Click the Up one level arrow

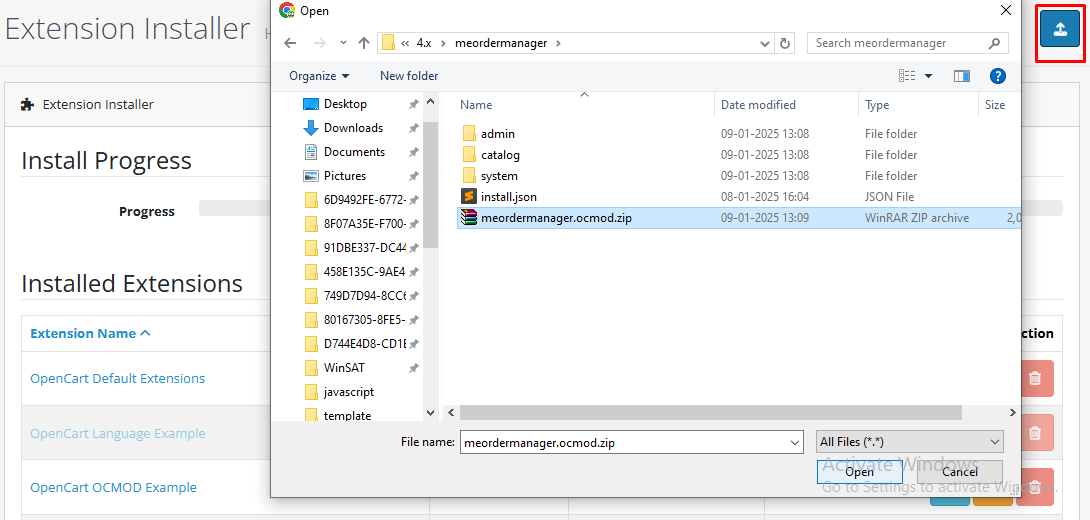(364, 43)
